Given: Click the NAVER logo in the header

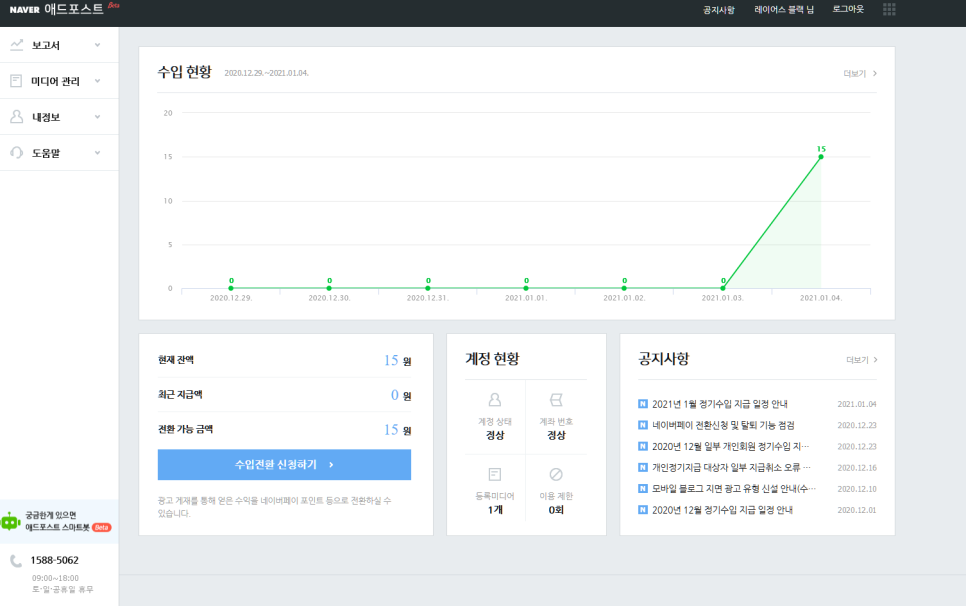Looking at the screenshot, I should (x=25, y=9).
